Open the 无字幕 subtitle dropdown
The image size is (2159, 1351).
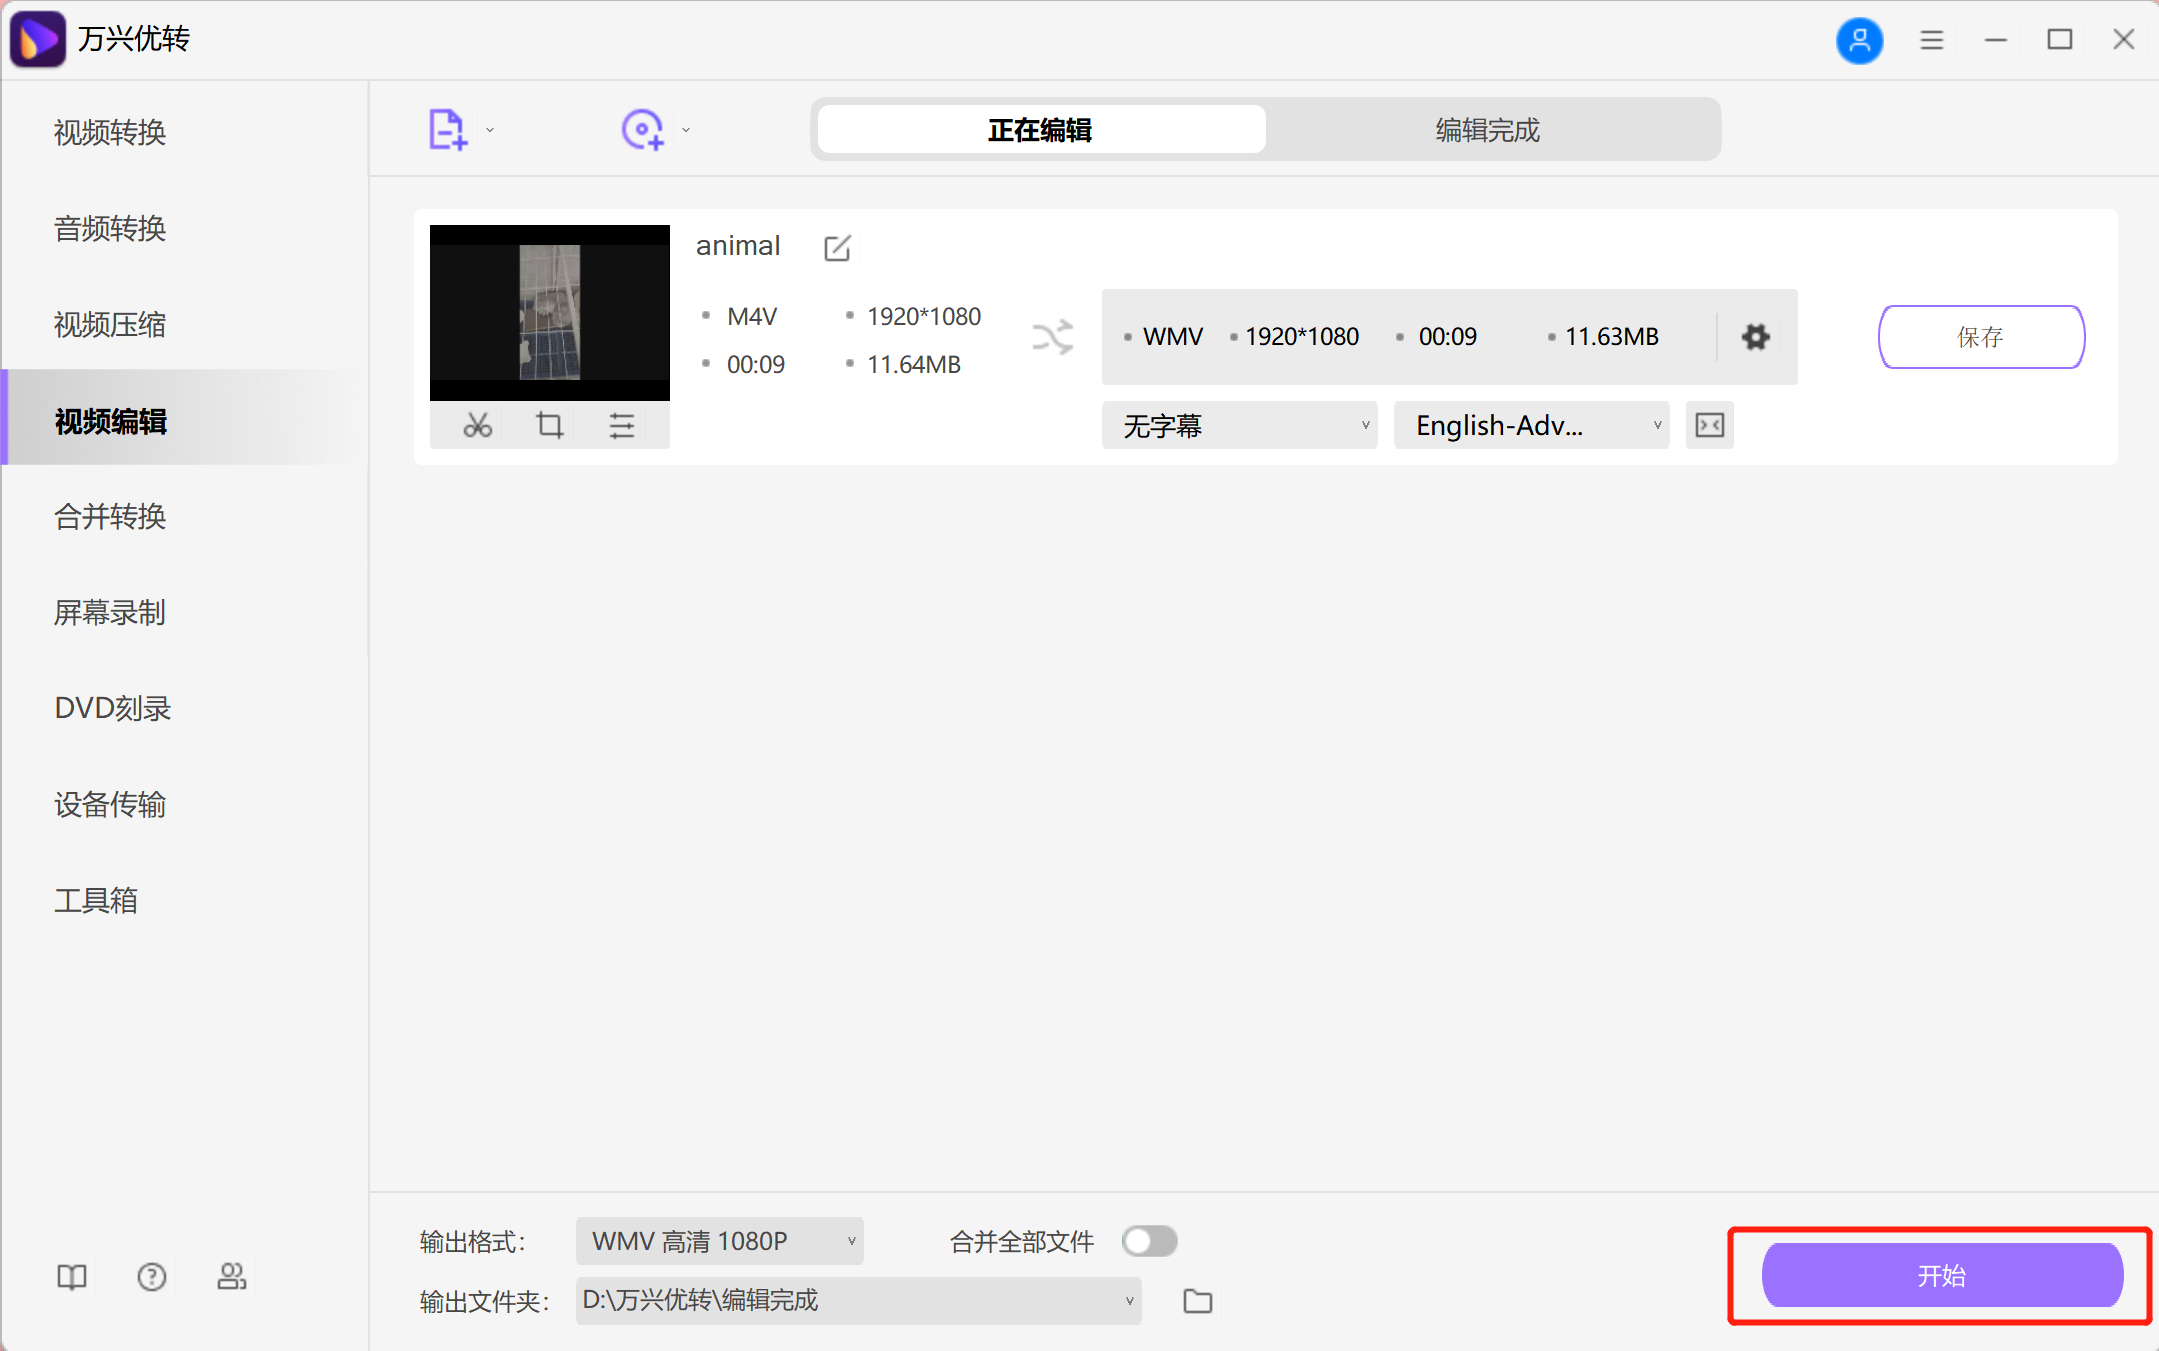pos(1239,425)
